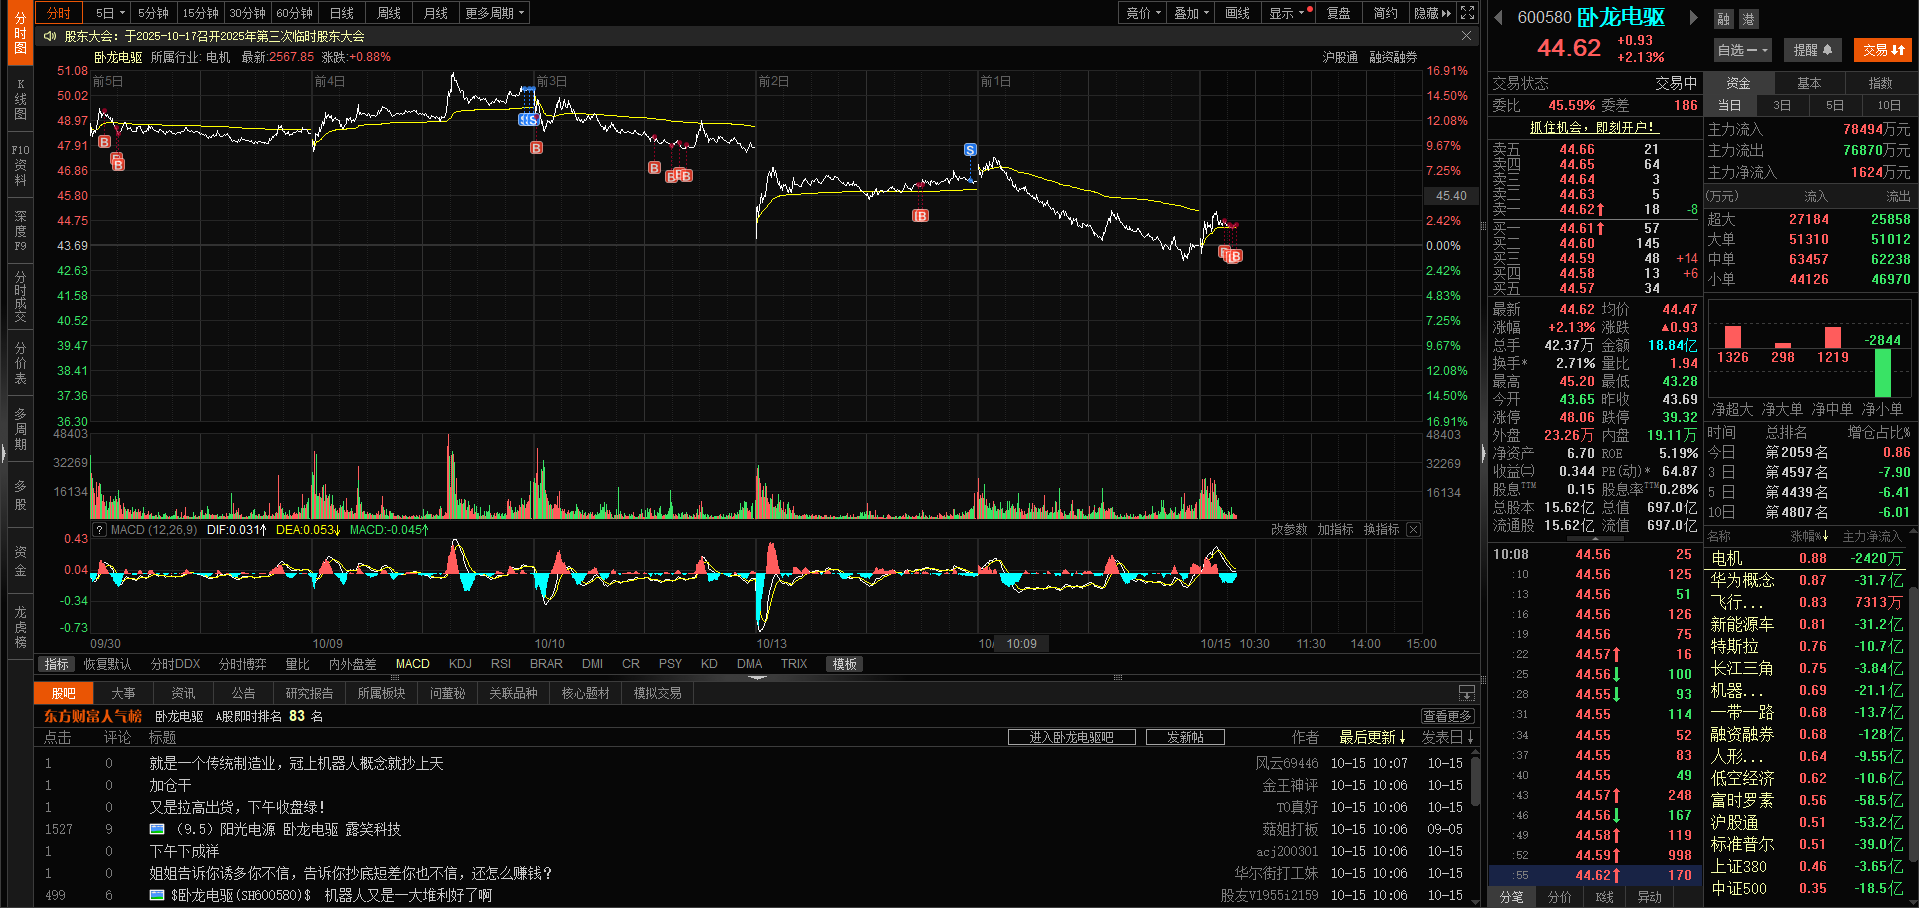Set a price alert with 提醒 bell
This screenshot has height=908, width=1919.
(x=1812, y=50)
